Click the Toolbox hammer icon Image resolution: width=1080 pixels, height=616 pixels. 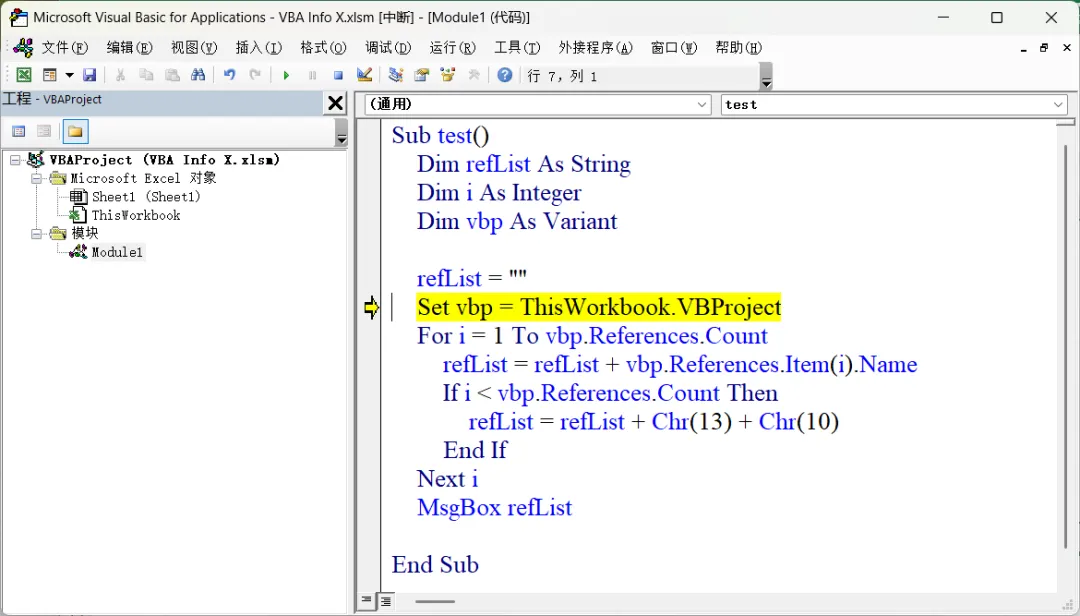tap(474, 75)
